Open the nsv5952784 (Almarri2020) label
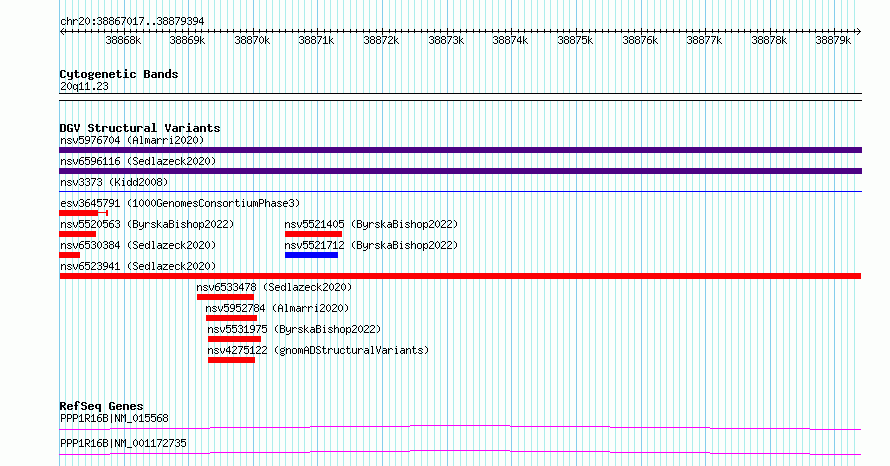Screen dimensions: 890x466 click(277, 308)
